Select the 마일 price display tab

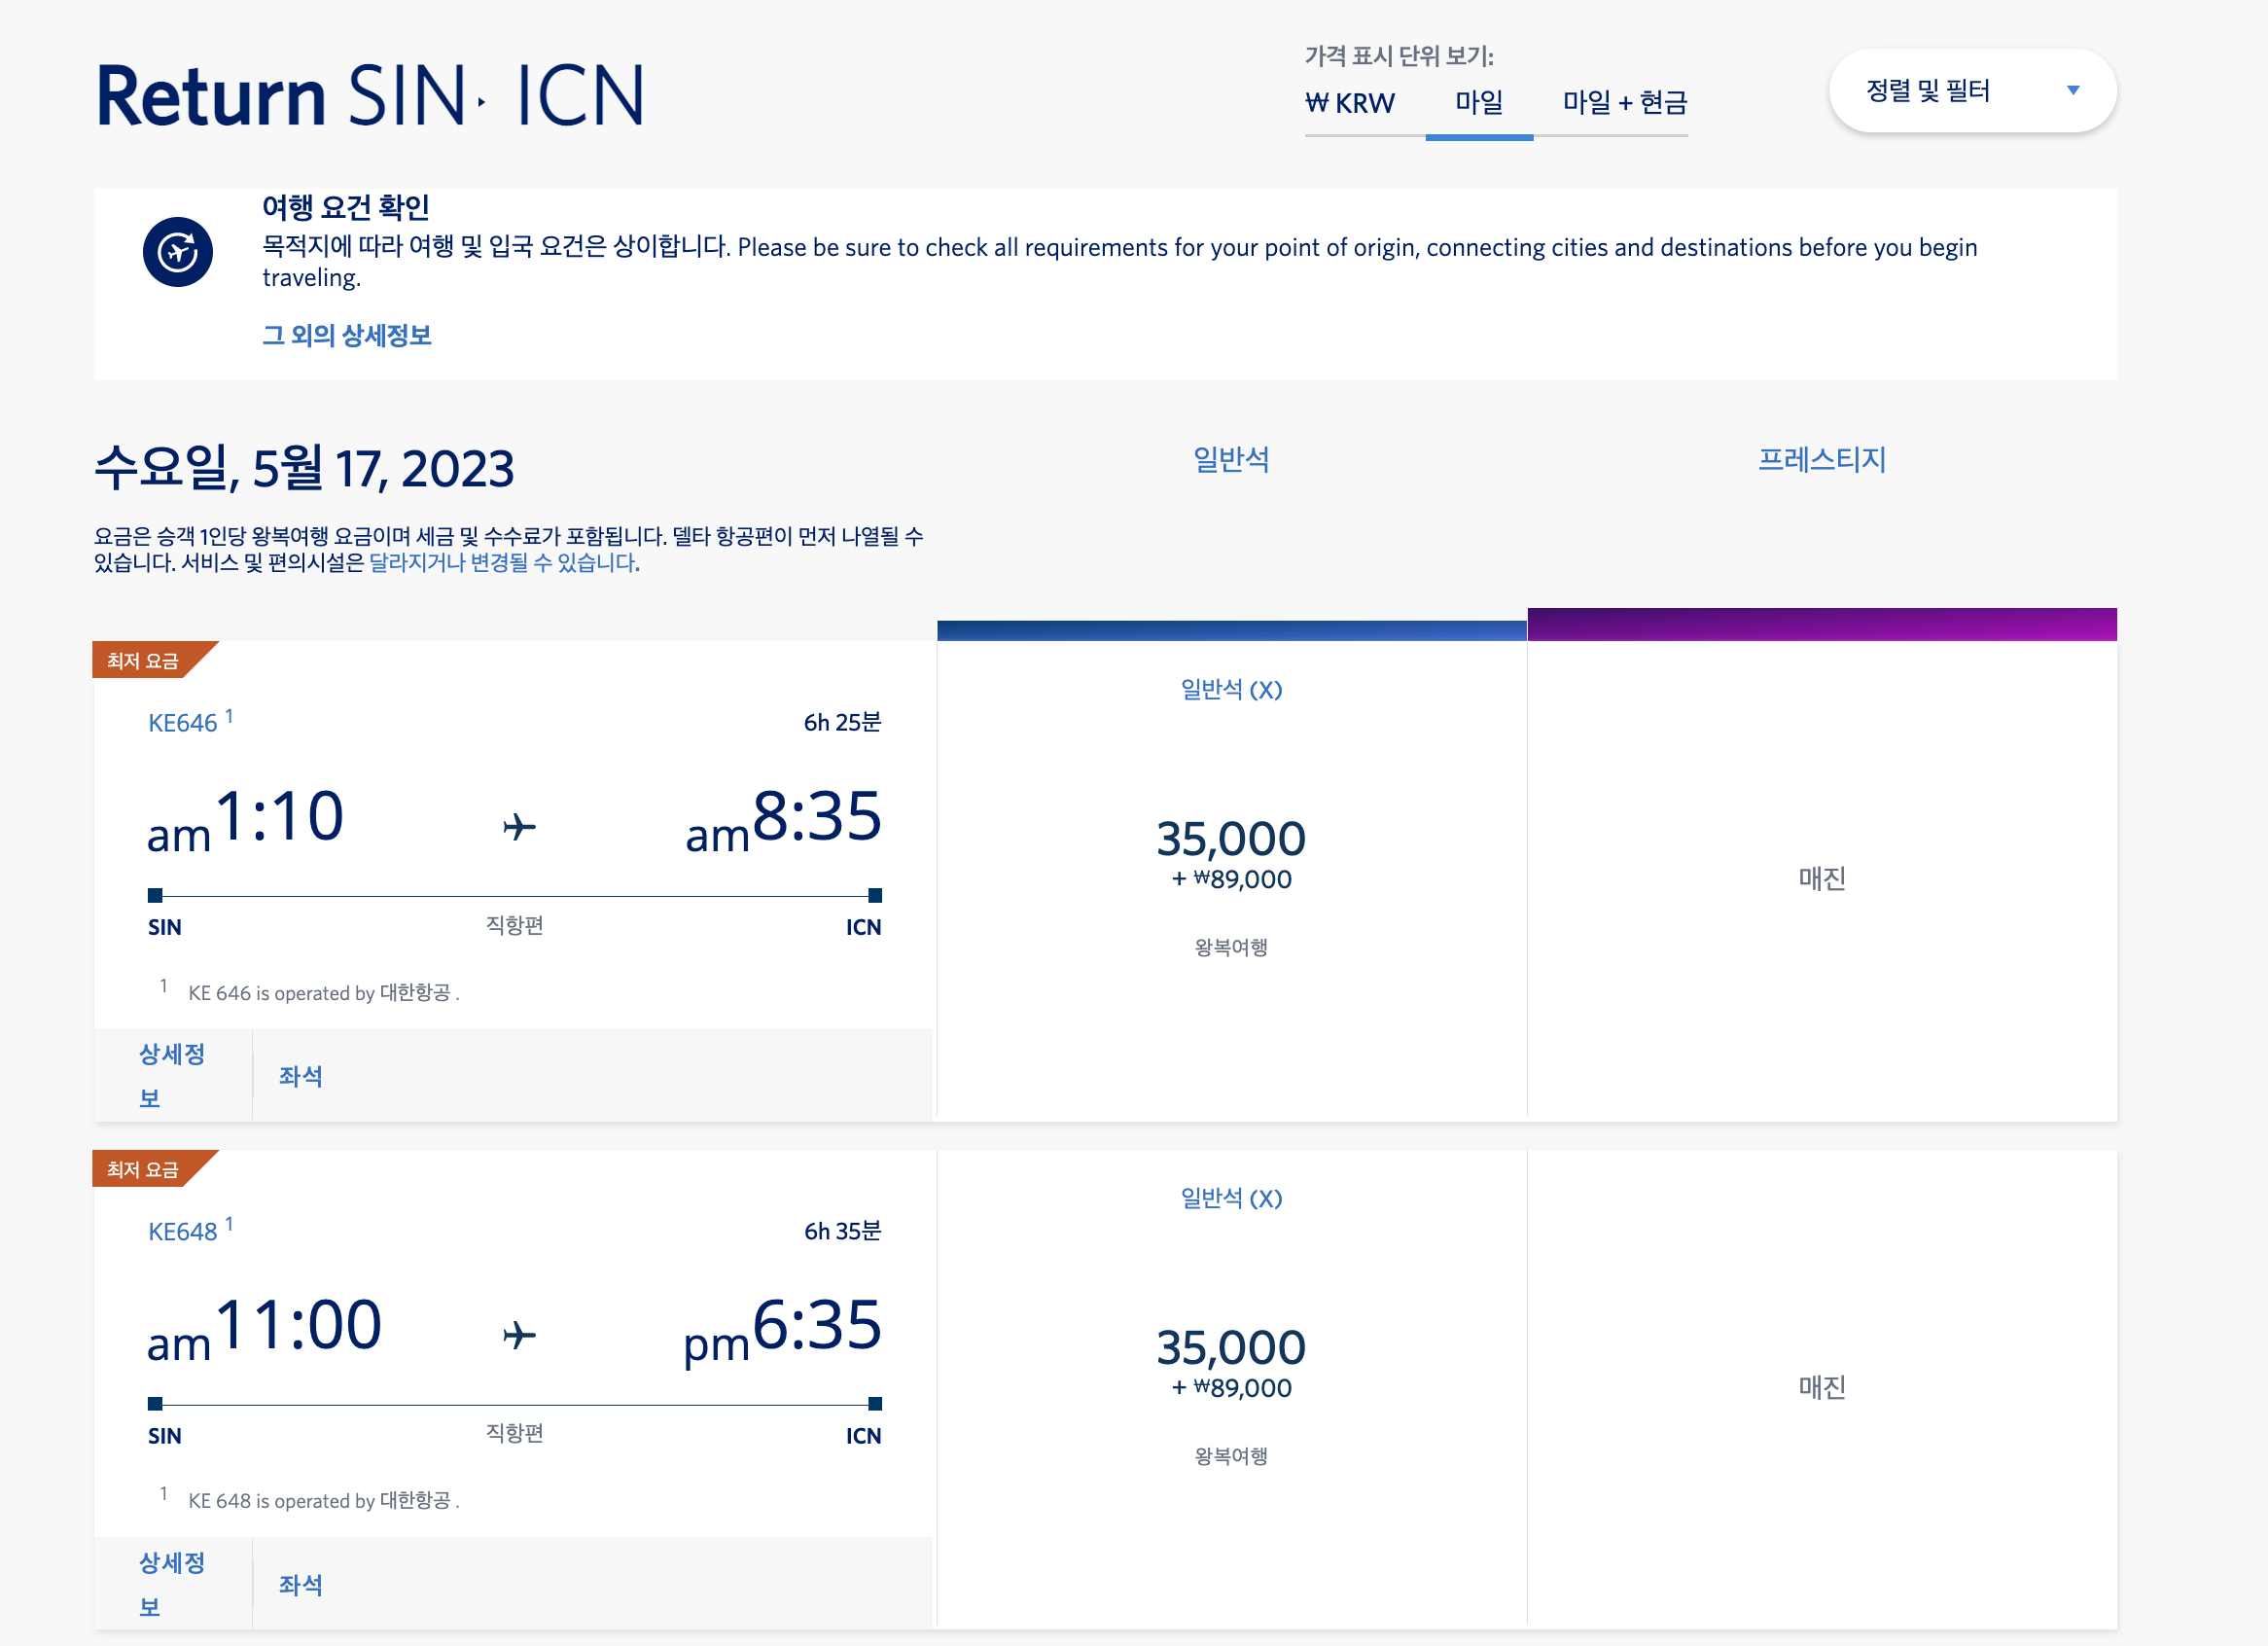tap(1478, 103)
